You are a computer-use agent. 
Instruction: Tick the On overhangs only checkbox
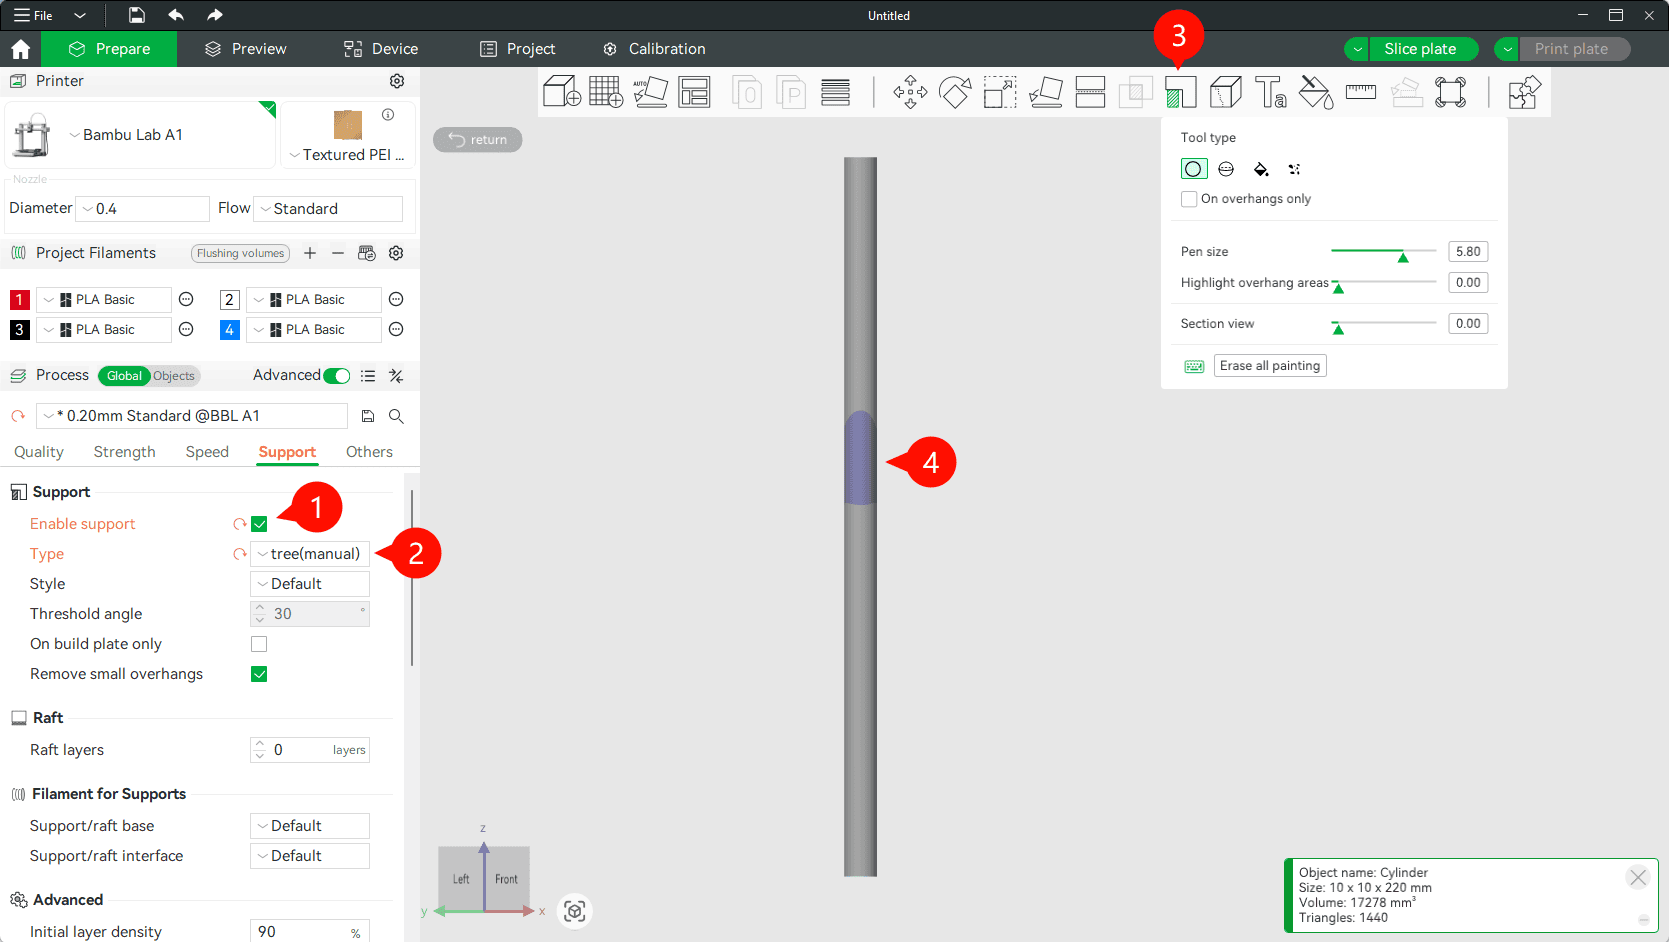point(1189,199)
